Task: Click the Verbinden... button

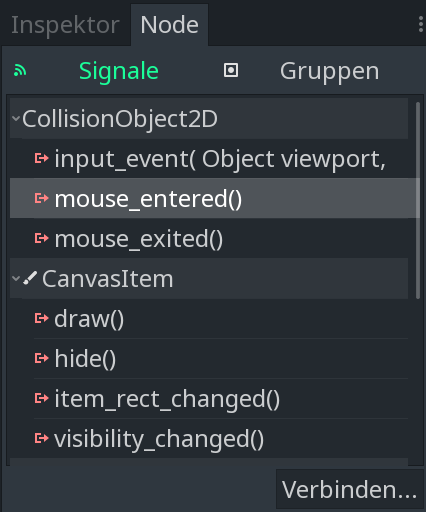Action: 349,489
